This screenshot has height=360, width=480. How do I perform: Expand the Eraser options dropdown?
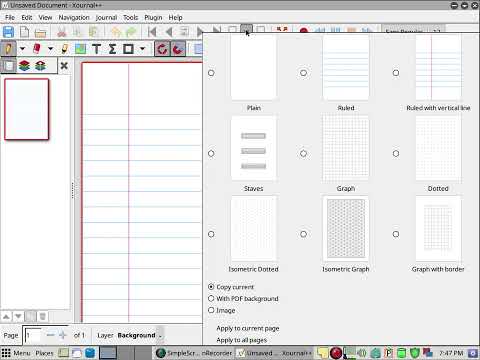coord(50,49)
